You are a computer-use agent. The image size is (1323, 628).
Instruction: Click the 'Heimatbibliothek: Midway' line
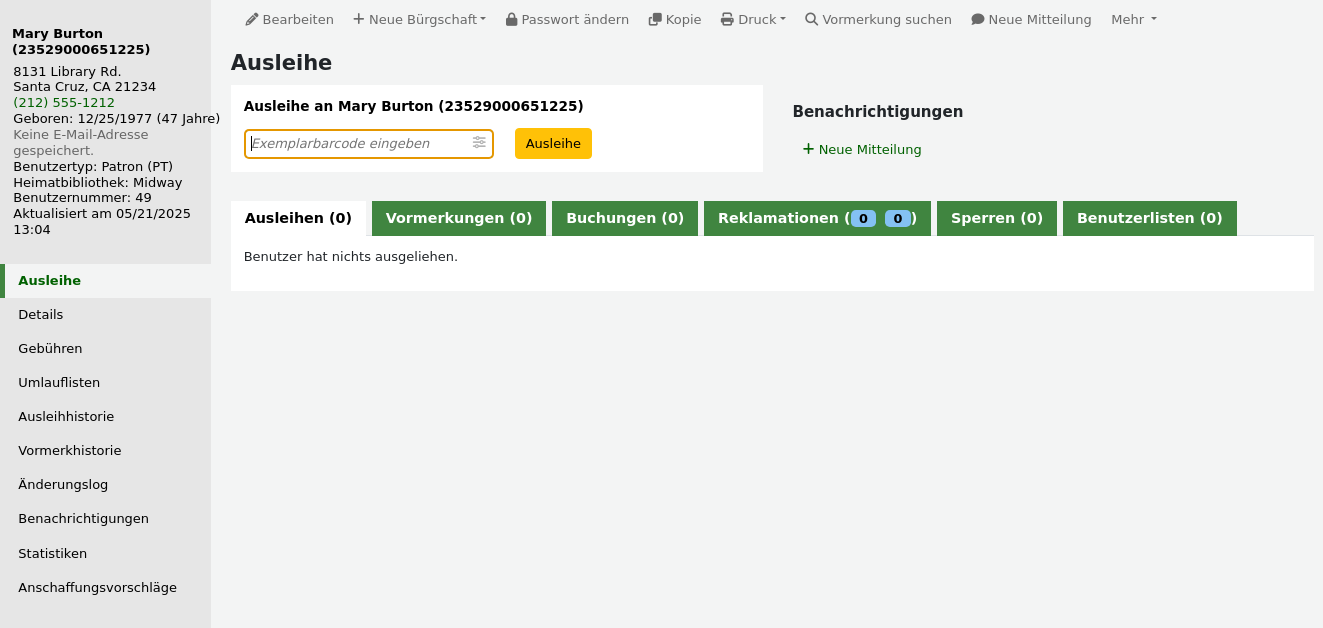coord(98,182)
